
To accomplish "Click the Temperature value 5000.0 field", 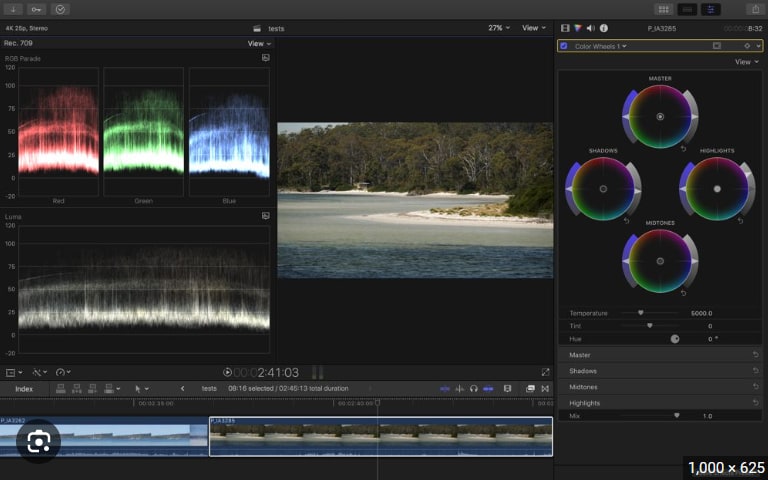I will pyautogui.click(x=701, y=313).
